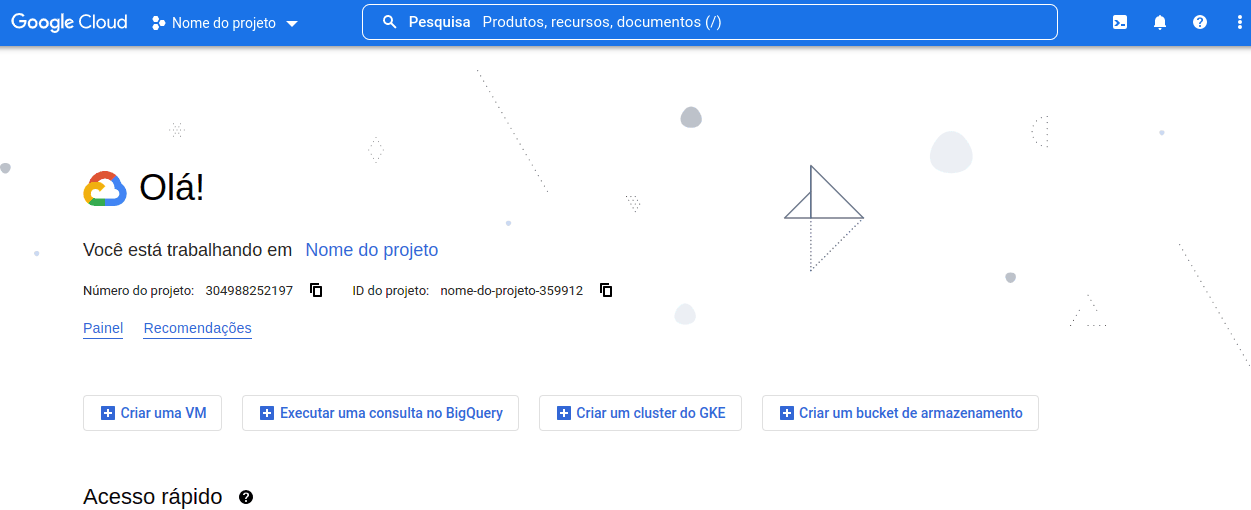Click Executar uma consulta no BigQuery
This screenshot has height=510, width=1251.
pyautogui.click(x=380, y=413)
